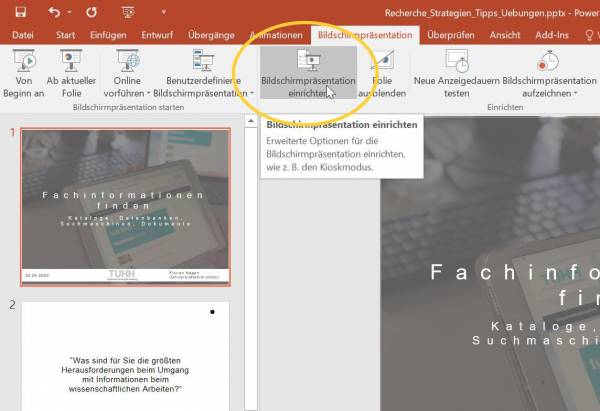This screenshot has width=600, height=411.
Task: Click the Save icon in quick access toolbar
Action: click(x=21, y=12)
